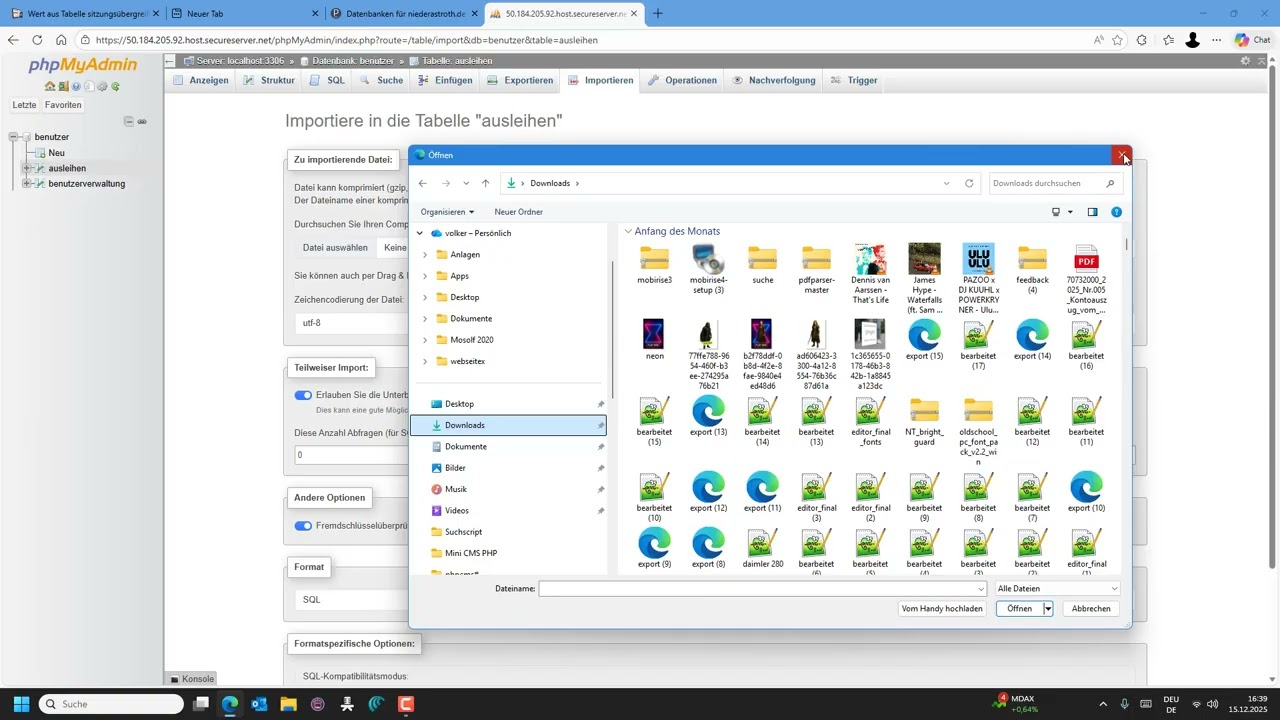Switch to the Anzeigen tab
1280x720 pixels.
coord(202,80)
